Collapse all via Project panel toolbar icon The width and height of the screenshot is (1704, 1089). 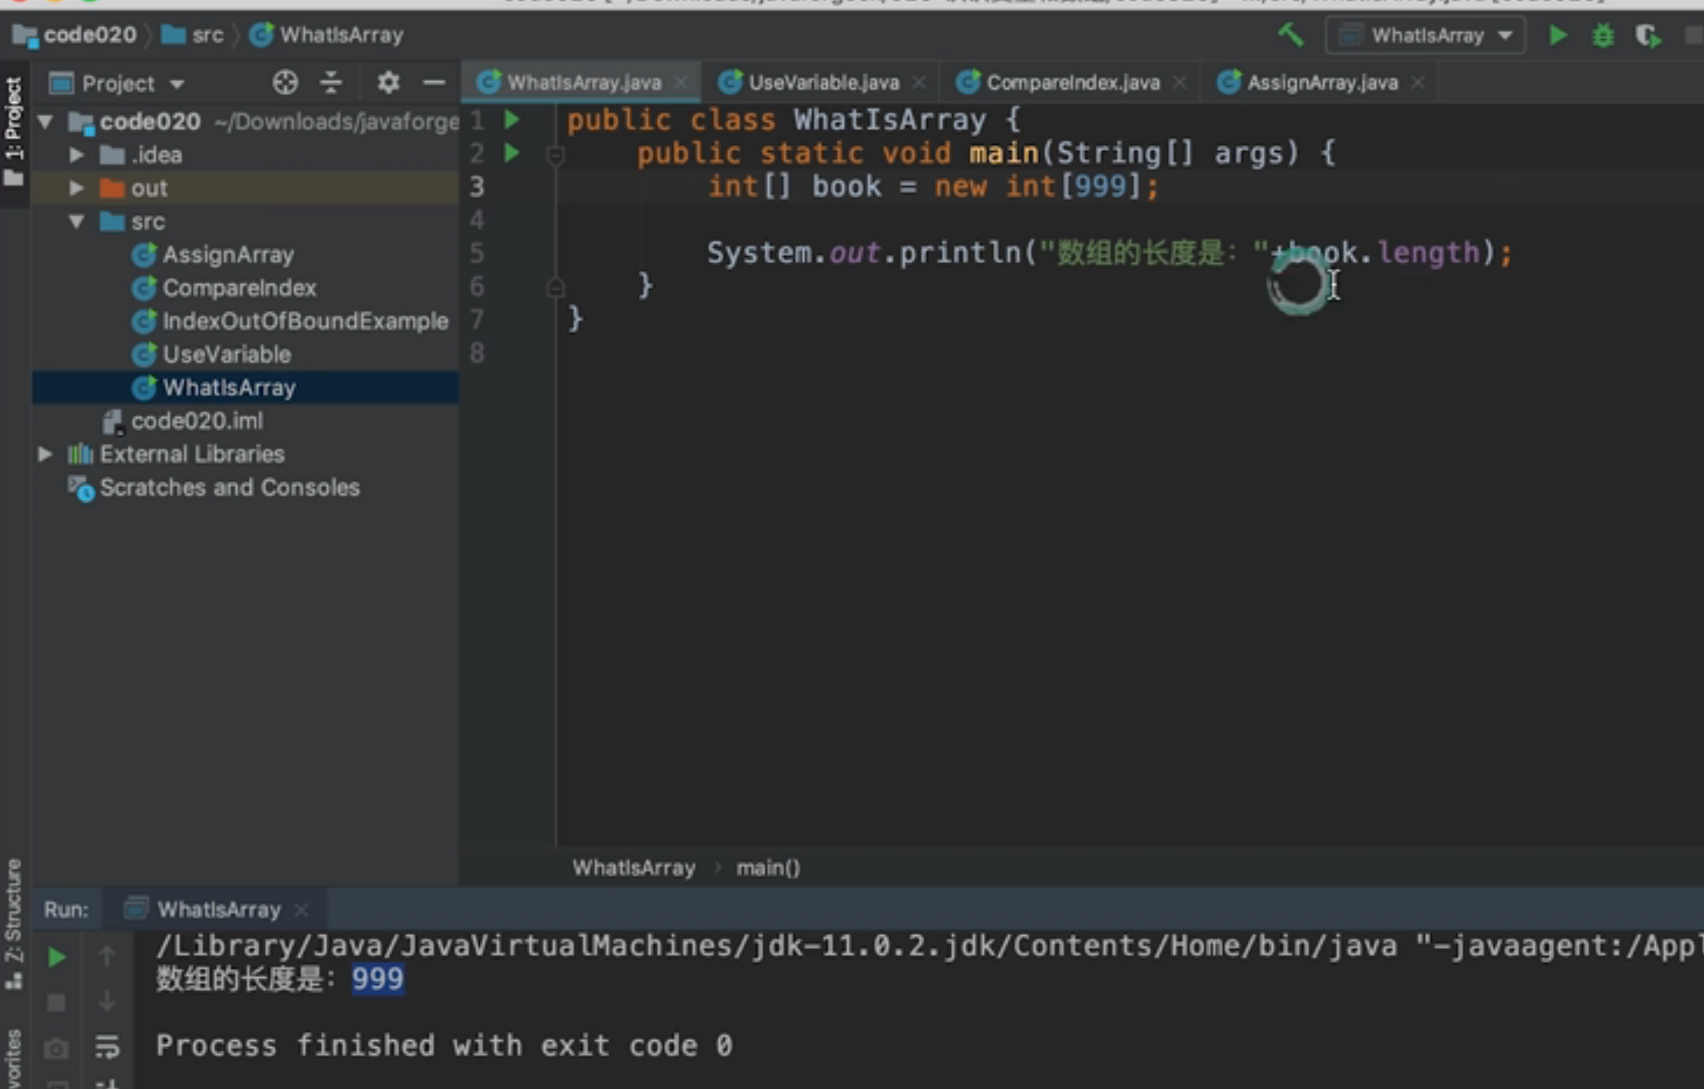click(331, 82)
